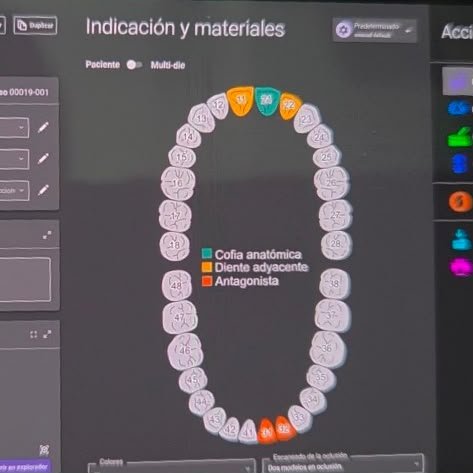Open the Colores dropdown

coord(172,467)
